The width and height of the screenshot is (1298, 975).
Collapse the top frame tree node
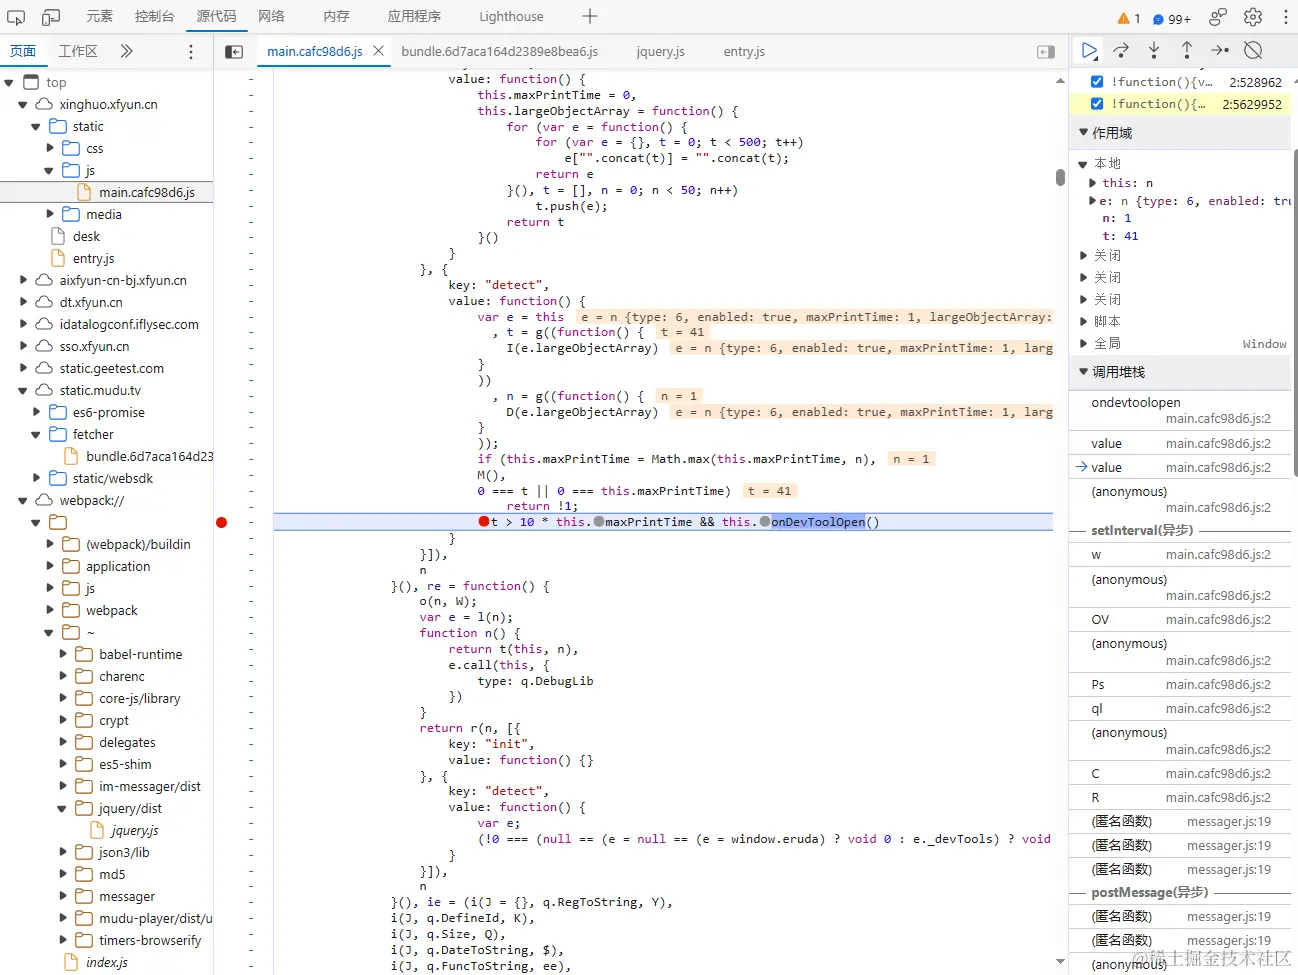9,83
